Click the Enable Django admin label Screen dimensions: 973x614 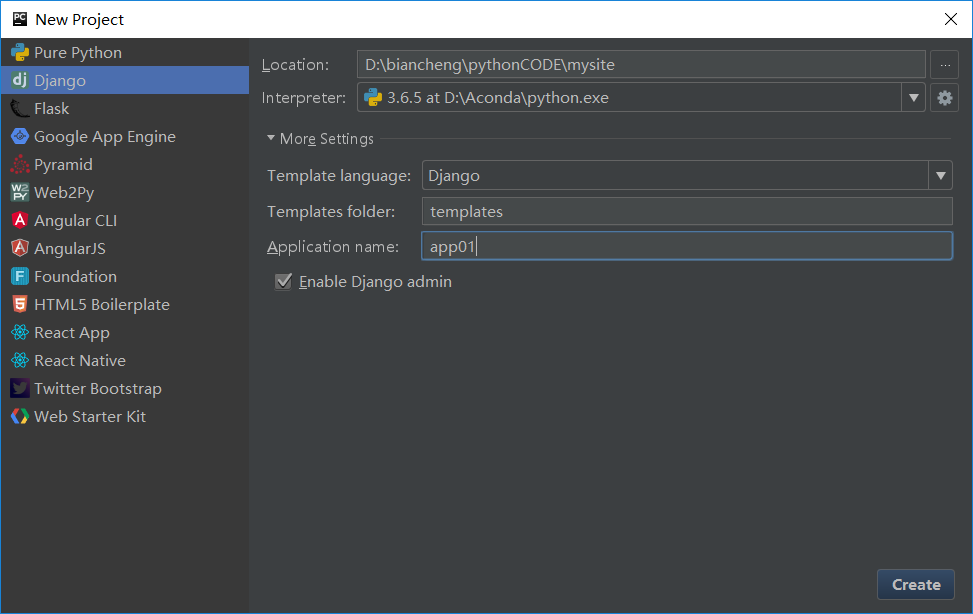[x=375, y=282]
